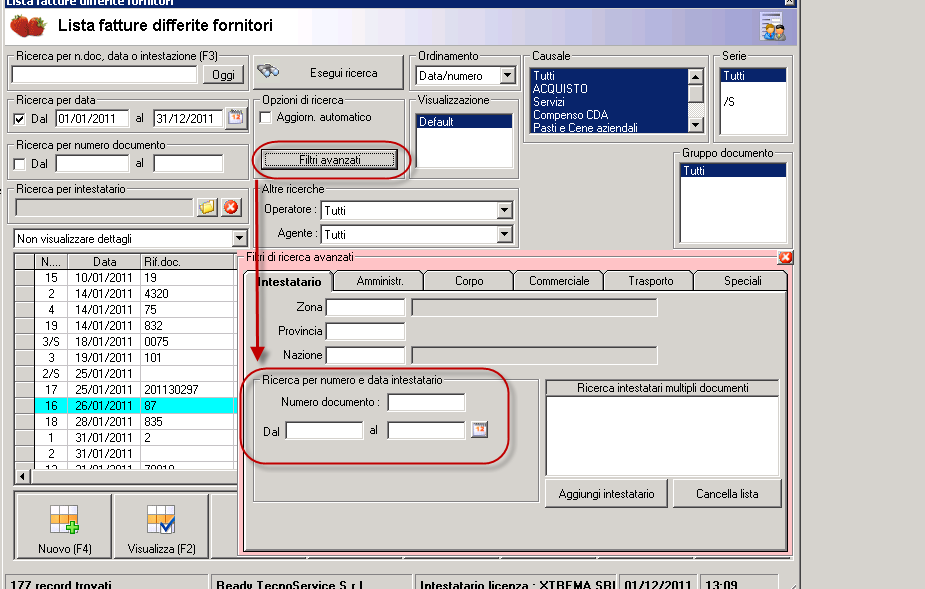Click the Nuovo (F4) button
The image size is (925, 589).
64,526
